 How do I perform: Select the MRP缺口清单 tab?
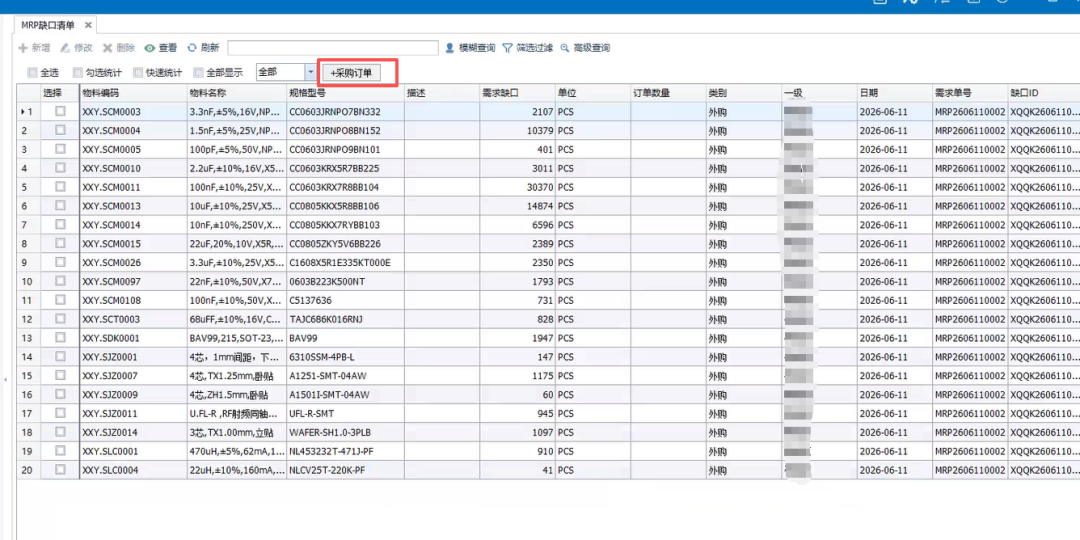(48, 25)
